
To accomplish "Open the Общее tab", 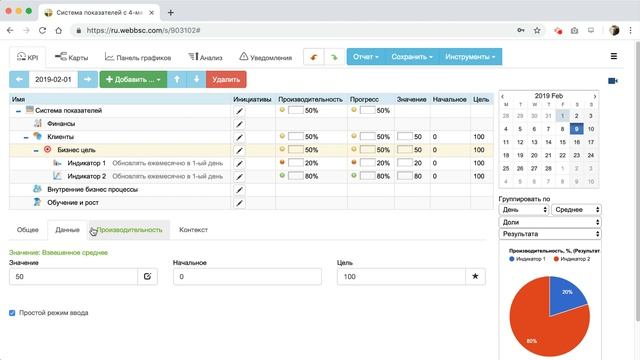I will tap(28, 230).
